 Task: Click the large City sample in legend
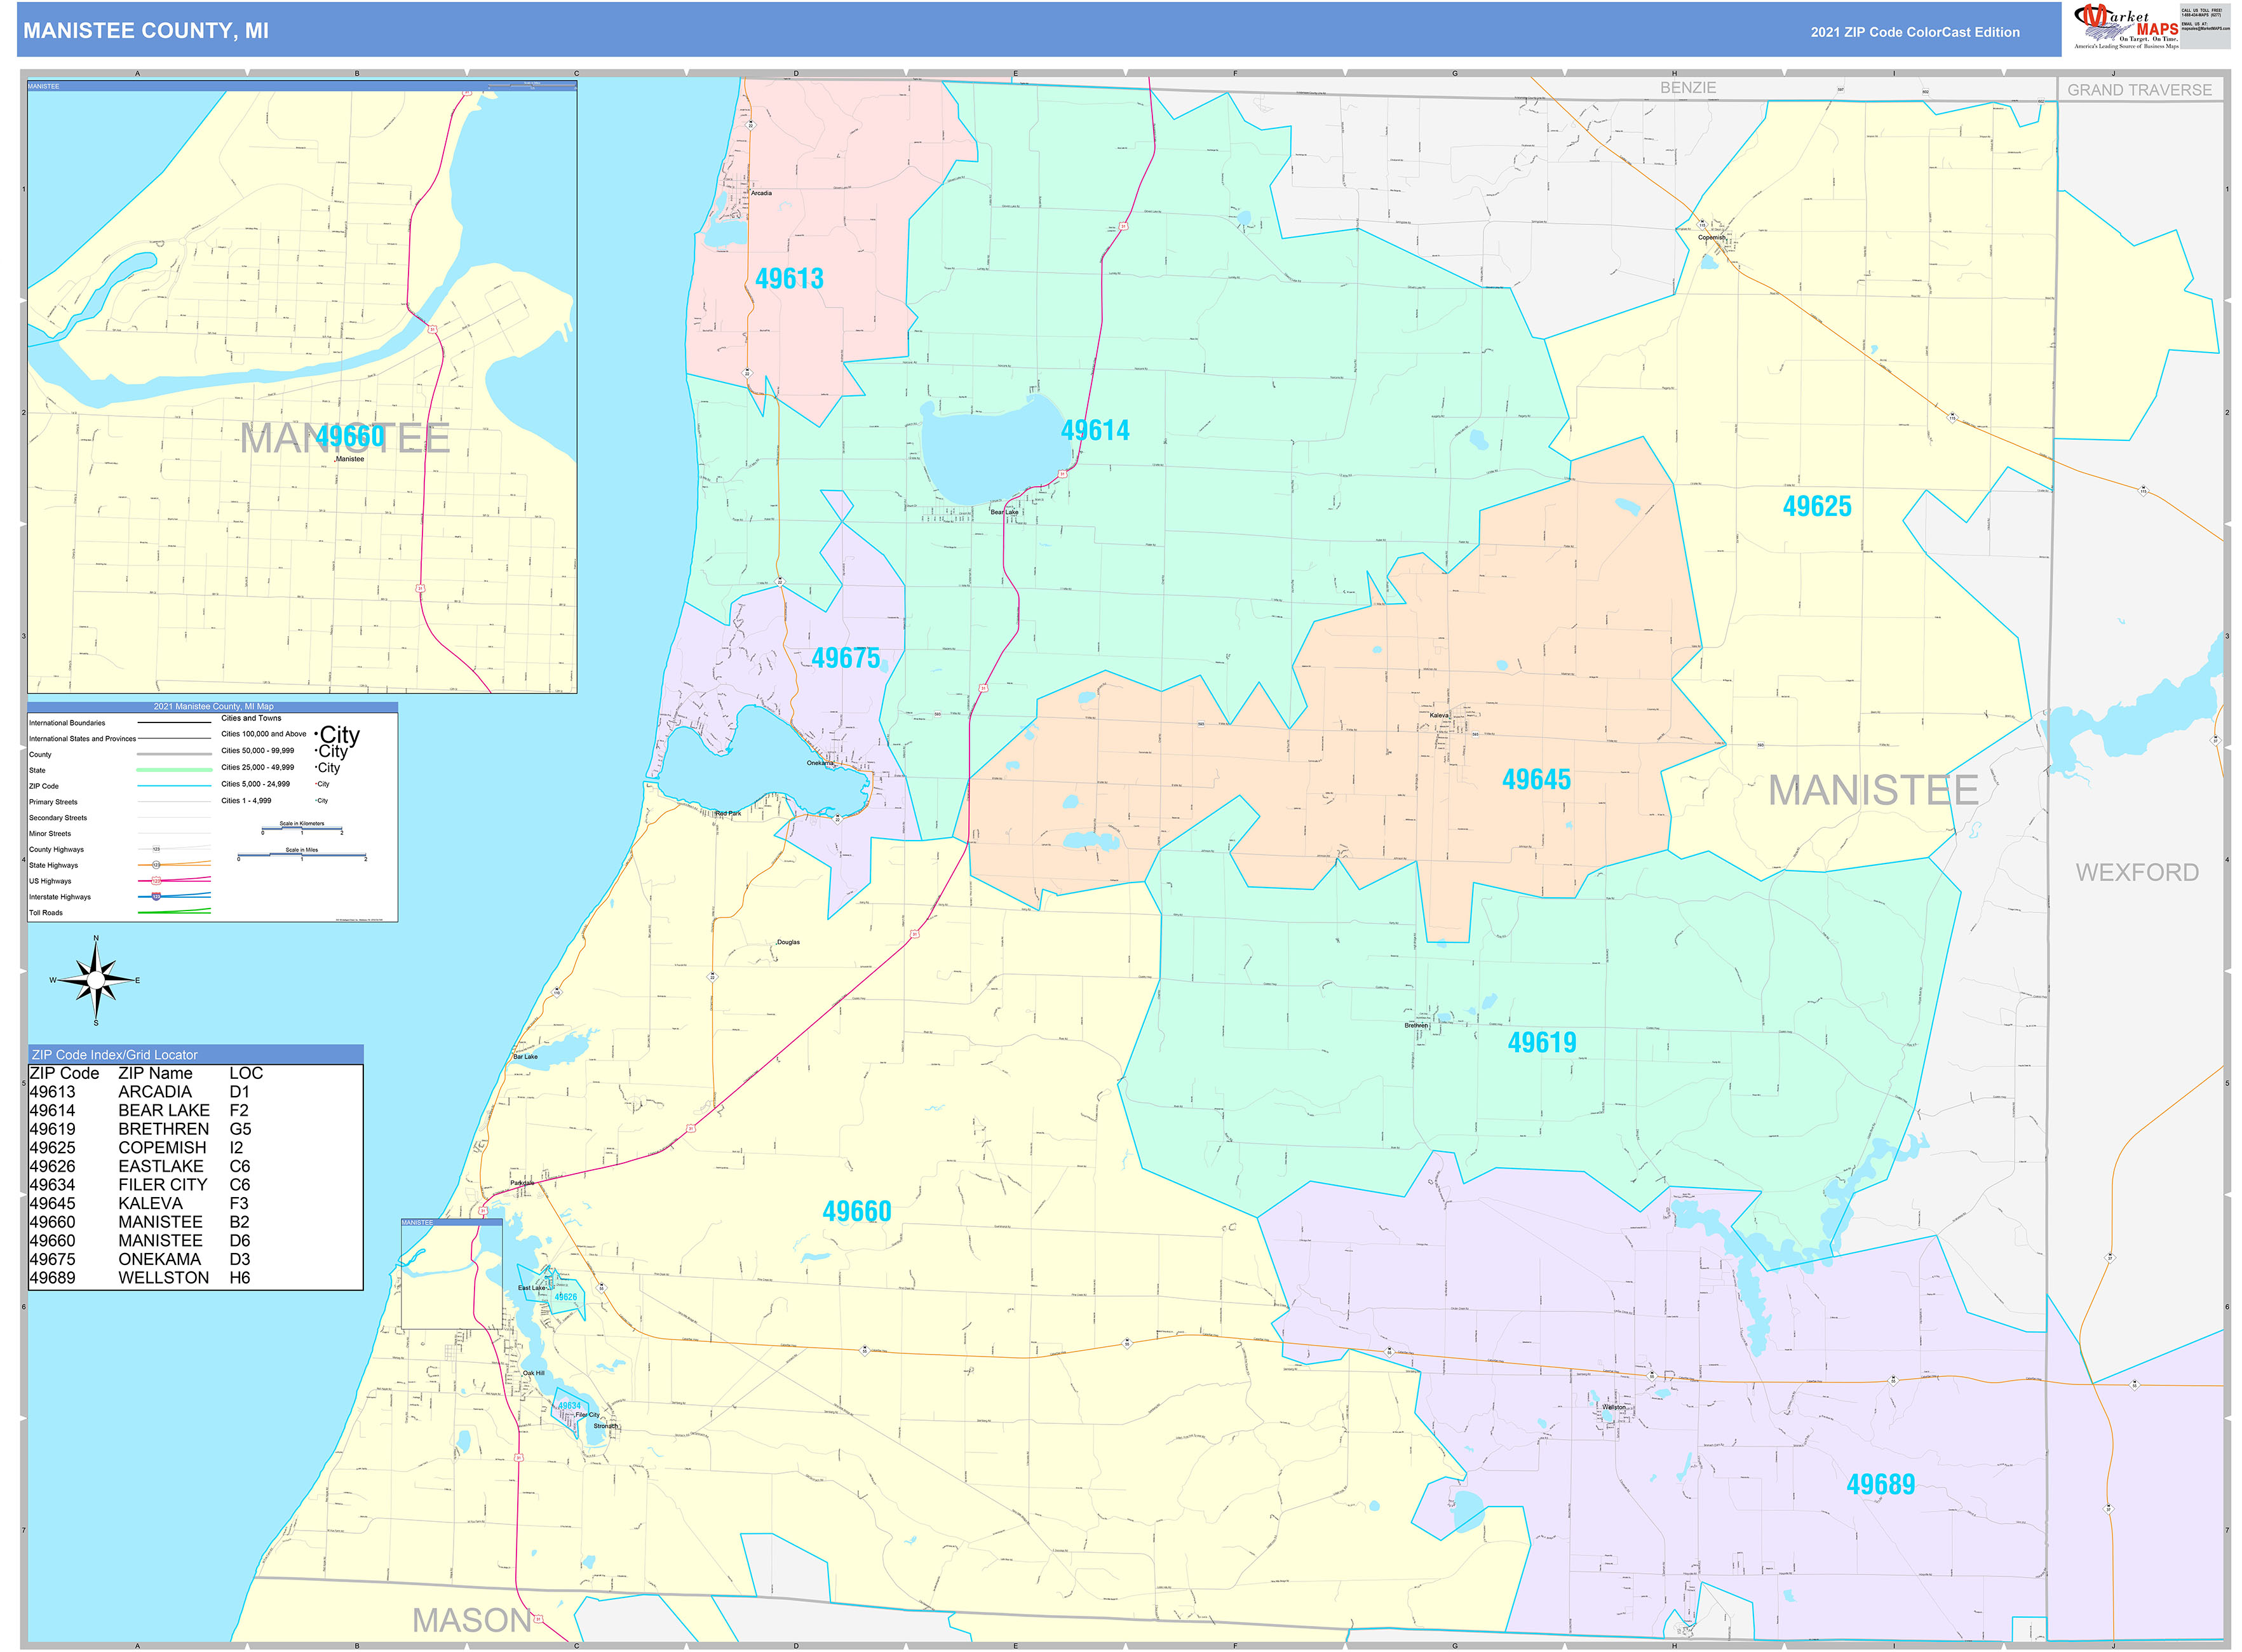click(x=338, y=735)
